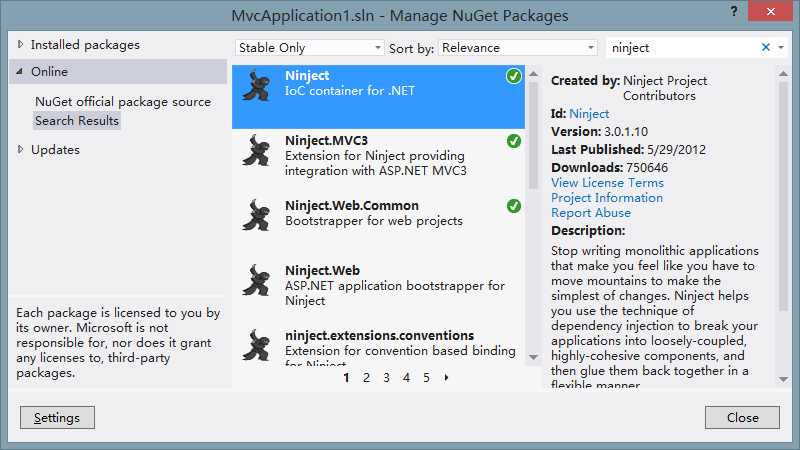Select the Installed packages category
Viewport: 800px width, 450px height.
tap(85, 45)
